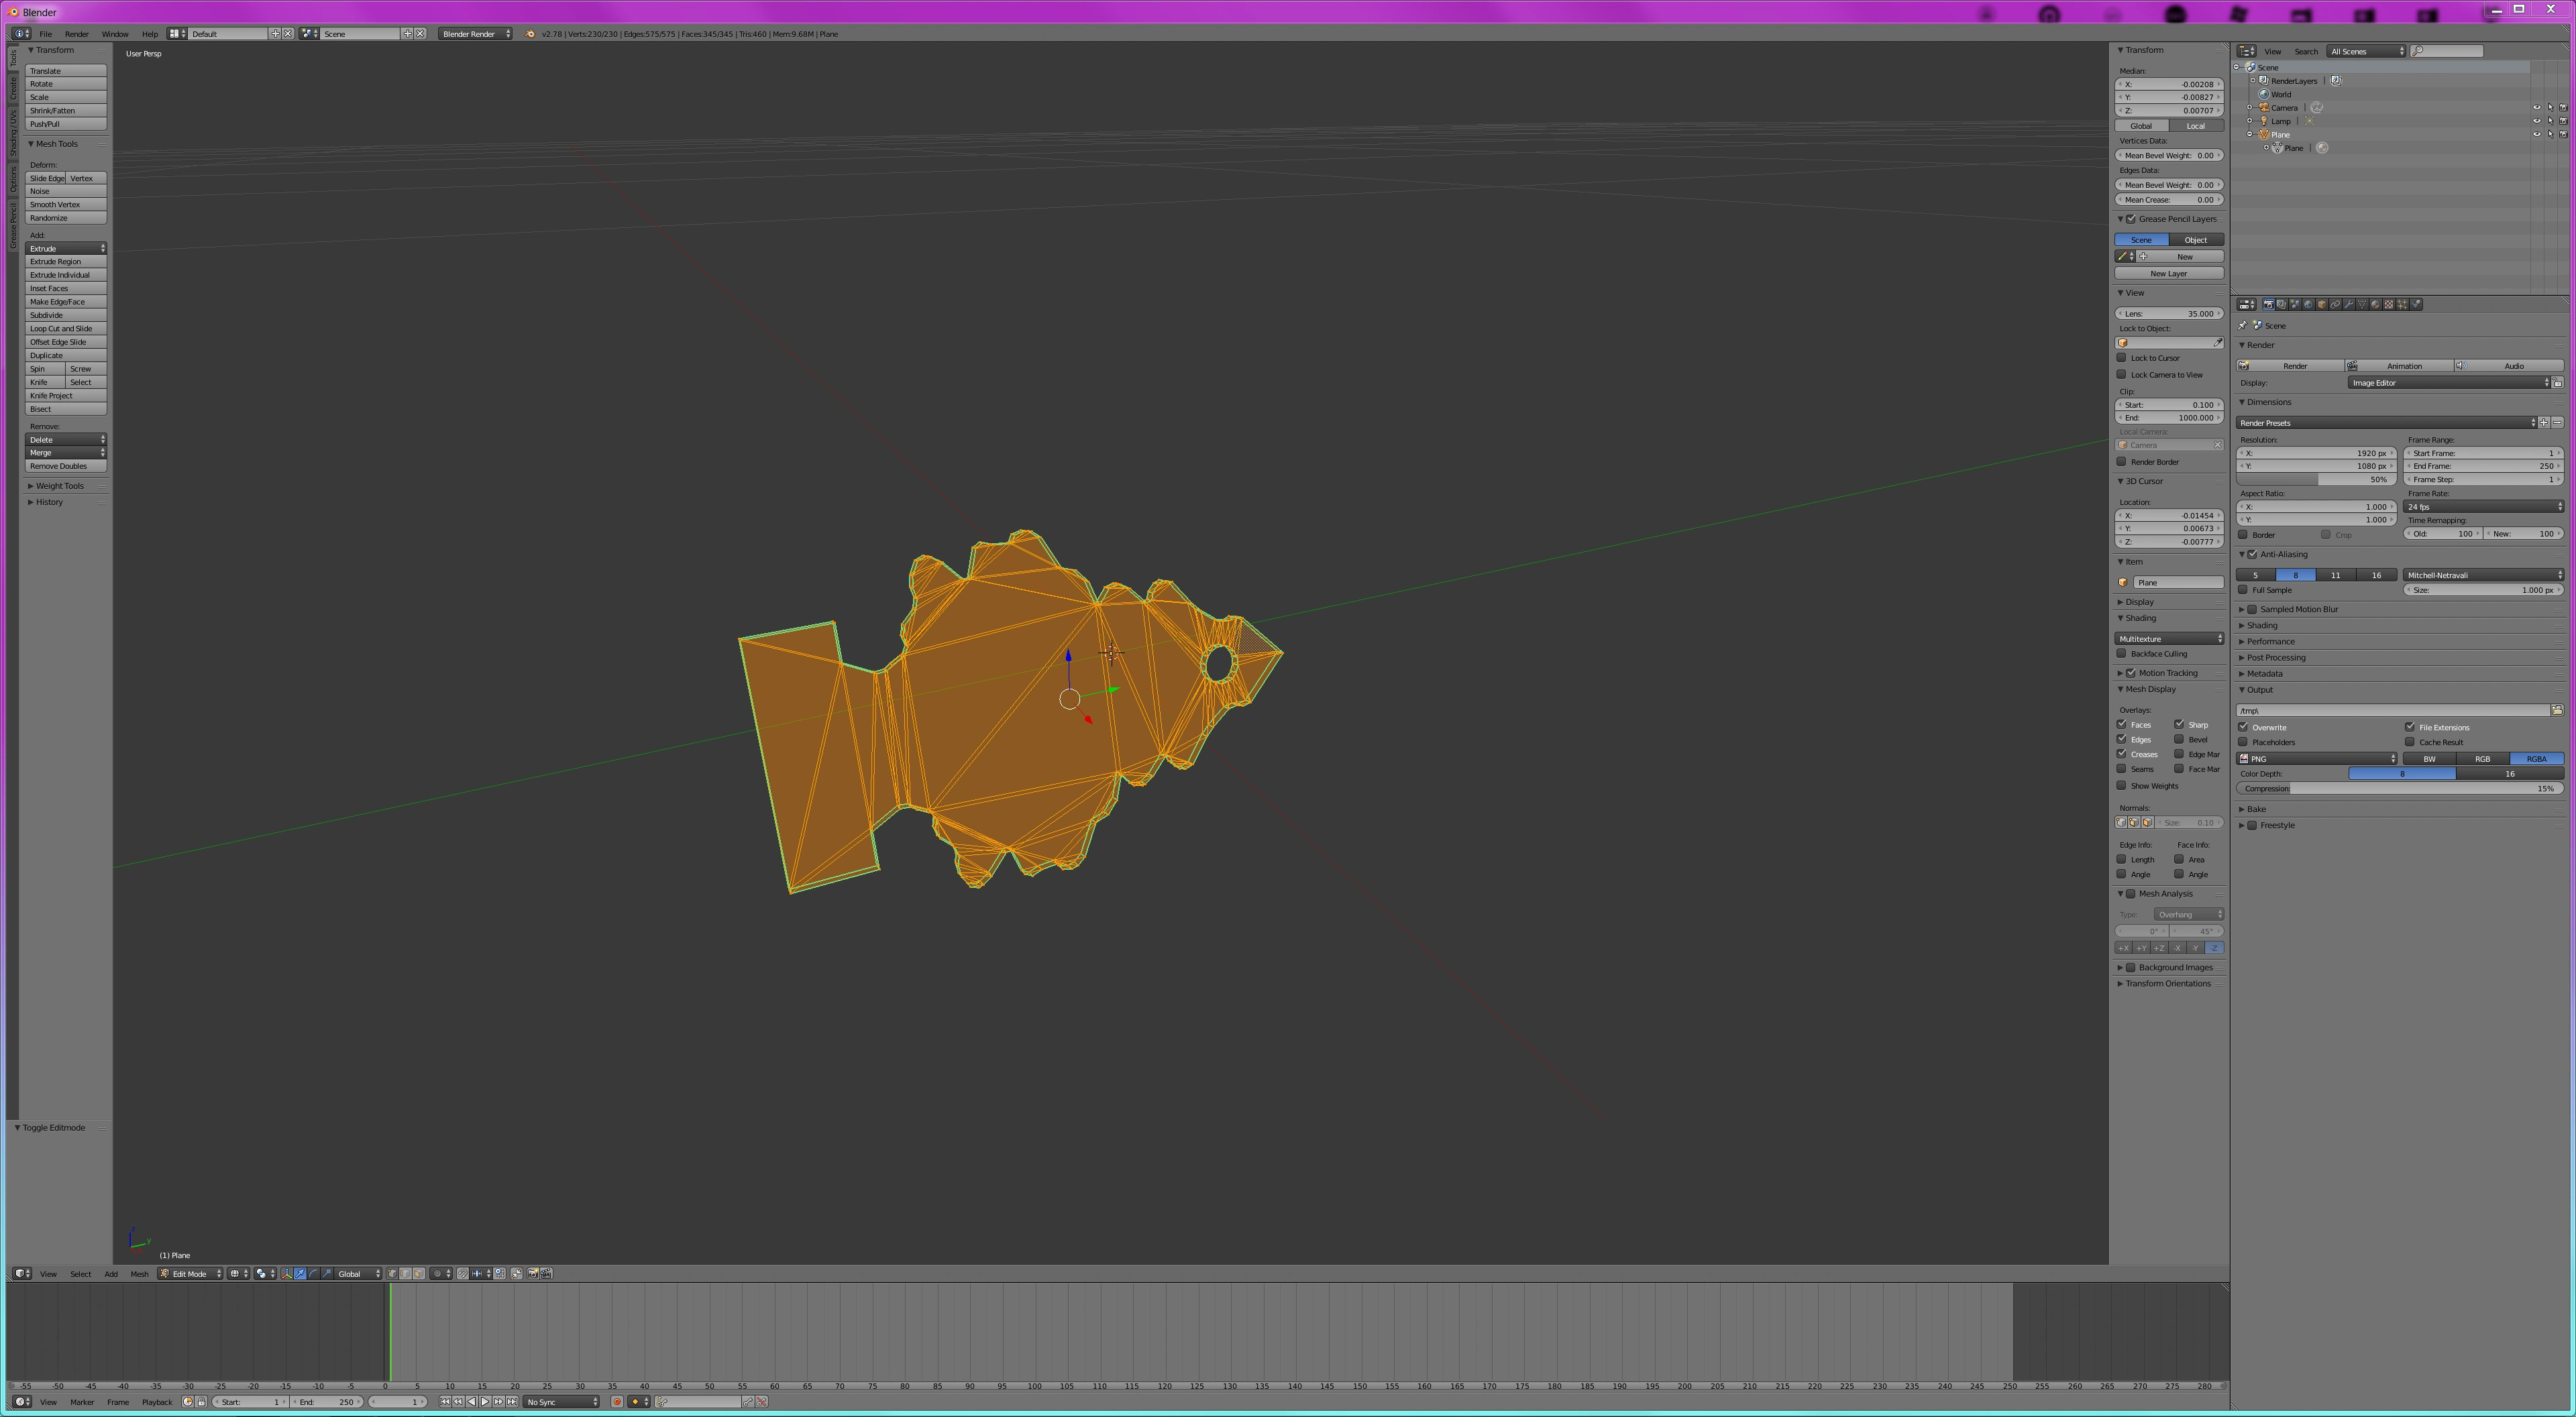2576x1417 pixels.
Task: Adjust the PNG Compression slider
Action: [2400, 789]
